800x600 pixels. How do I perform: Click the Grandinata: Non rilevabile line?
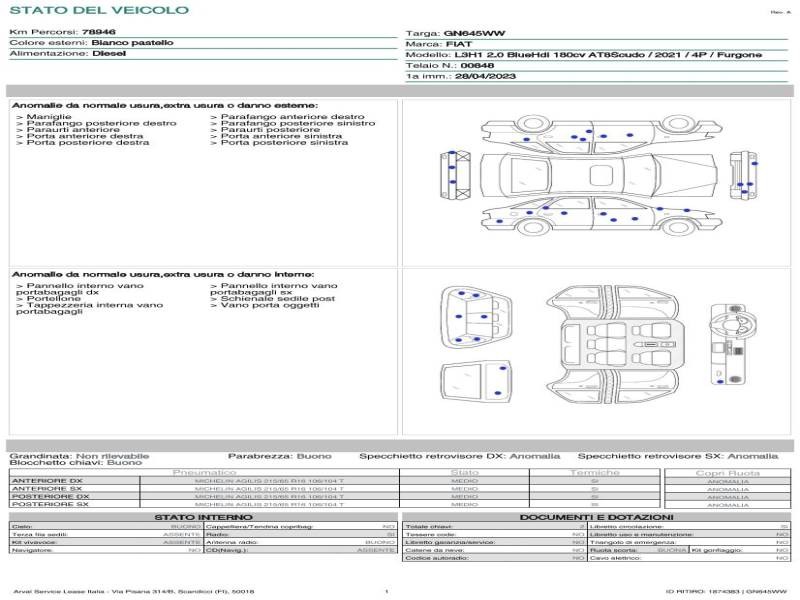coord(79,456)
